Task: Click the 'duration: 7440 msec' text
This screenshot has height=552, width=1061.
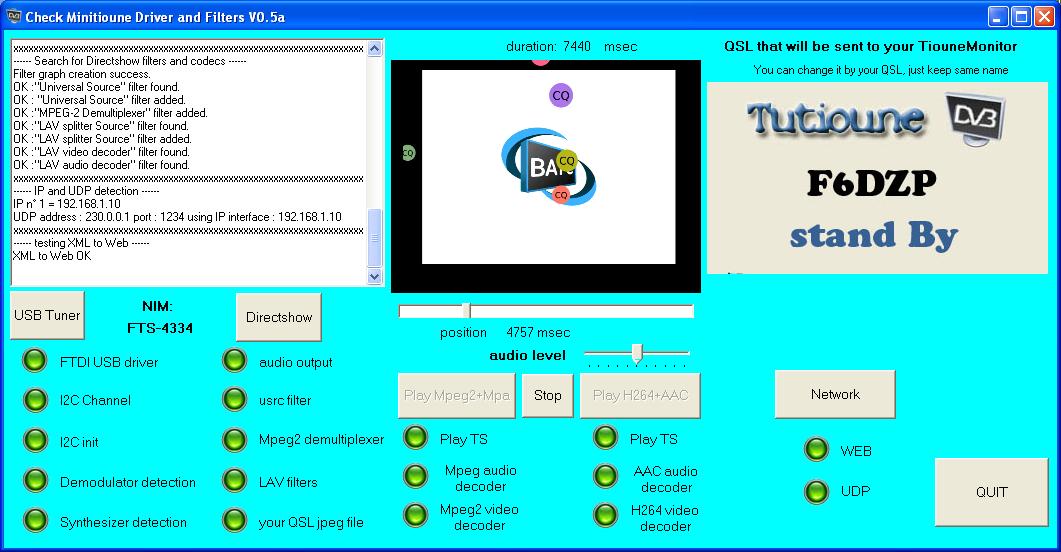Action: point(572,47)
